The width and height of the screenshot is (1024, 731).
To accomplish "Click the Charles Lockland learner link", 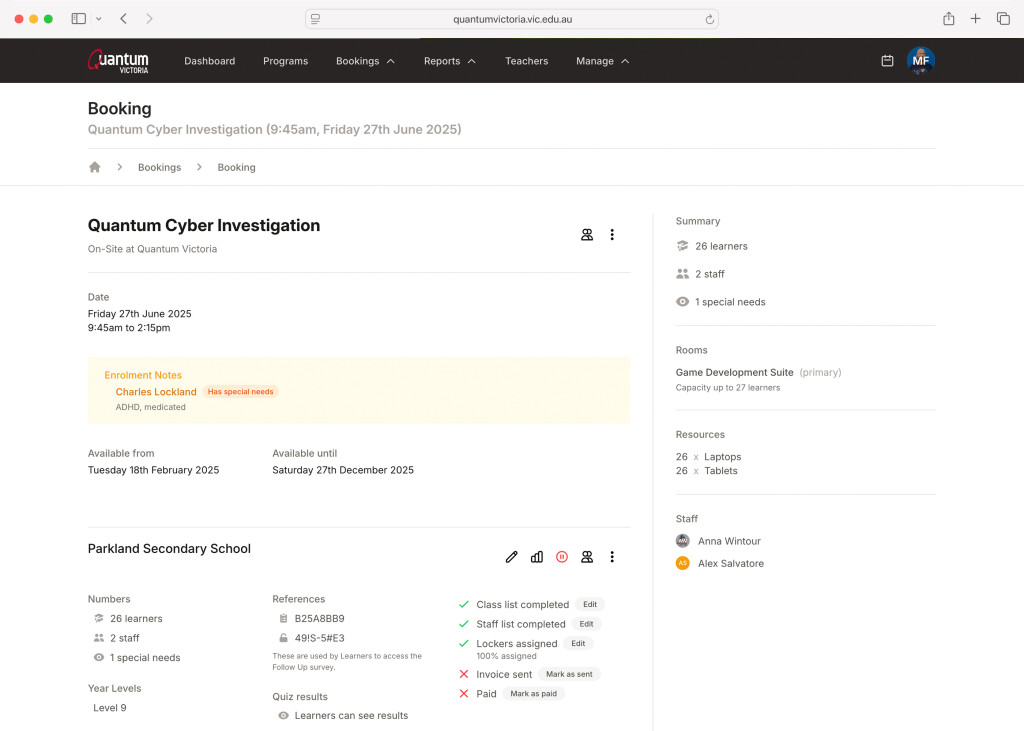I will pyautogui.click(x=156, y=392).
